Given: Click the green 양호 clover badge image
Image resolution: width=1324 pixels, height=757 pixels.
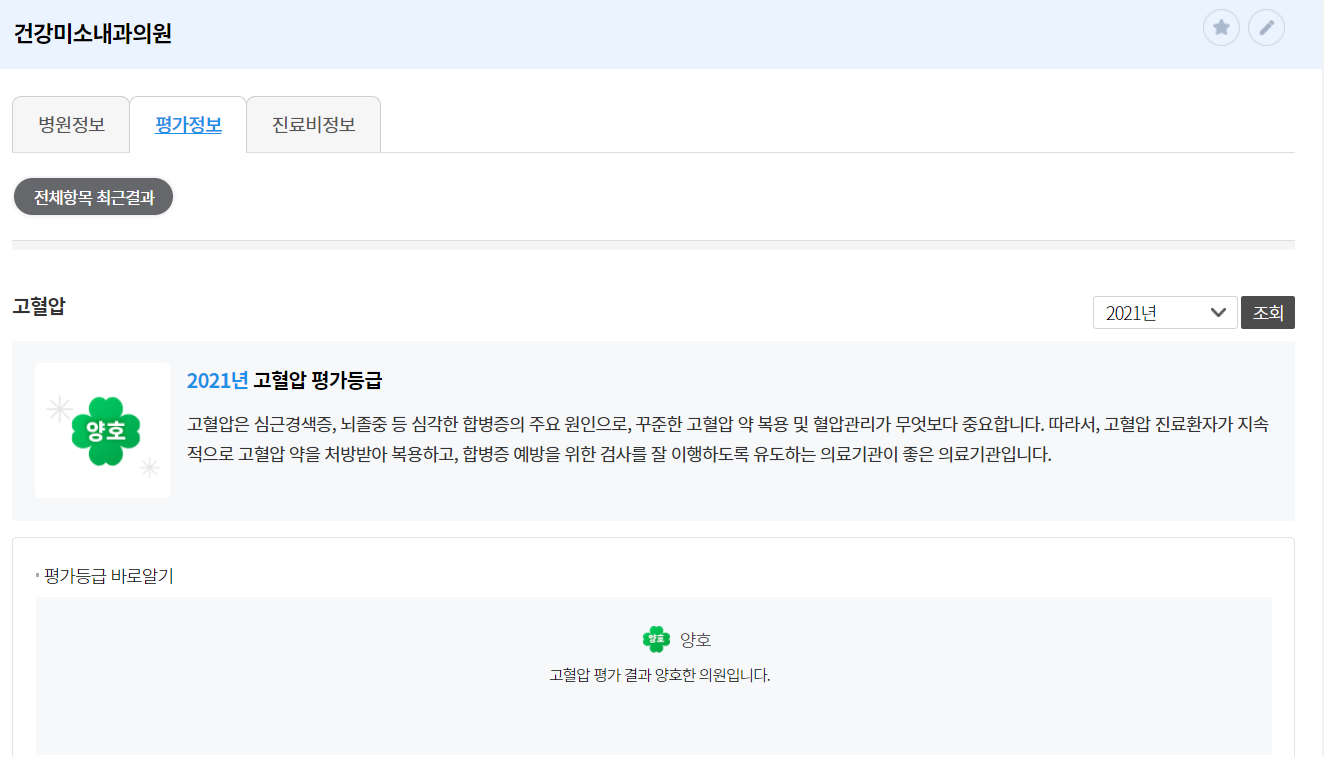Looking at the screenshot, I should coord(102,430).
